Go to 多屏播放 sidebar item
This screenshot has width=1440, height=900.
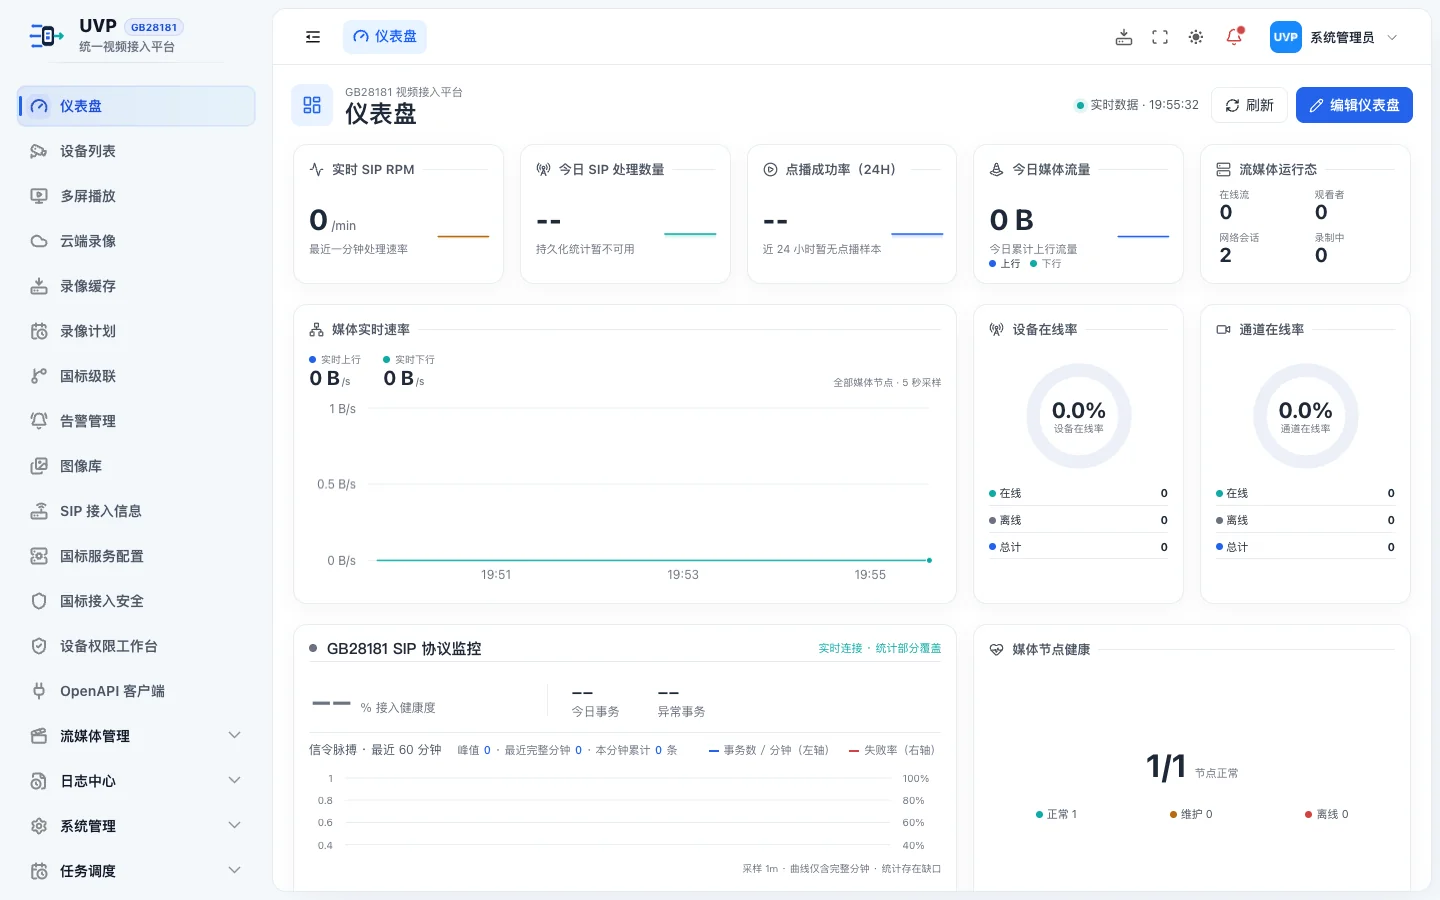click(x=137, y=196)
